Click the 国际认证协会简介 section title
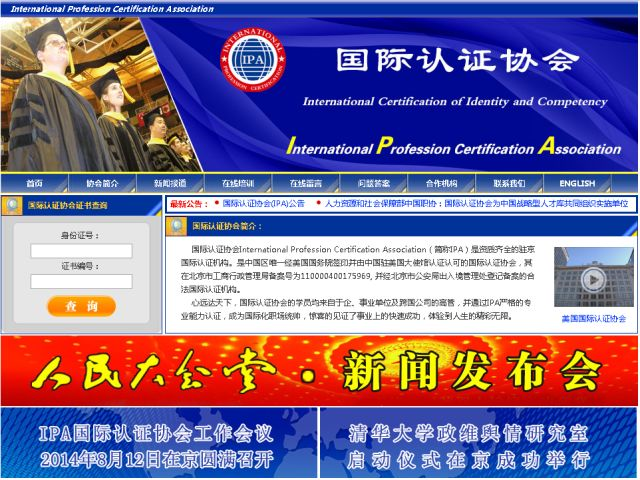The width and height of the screenshot is (640, 480). coord(227,226)
